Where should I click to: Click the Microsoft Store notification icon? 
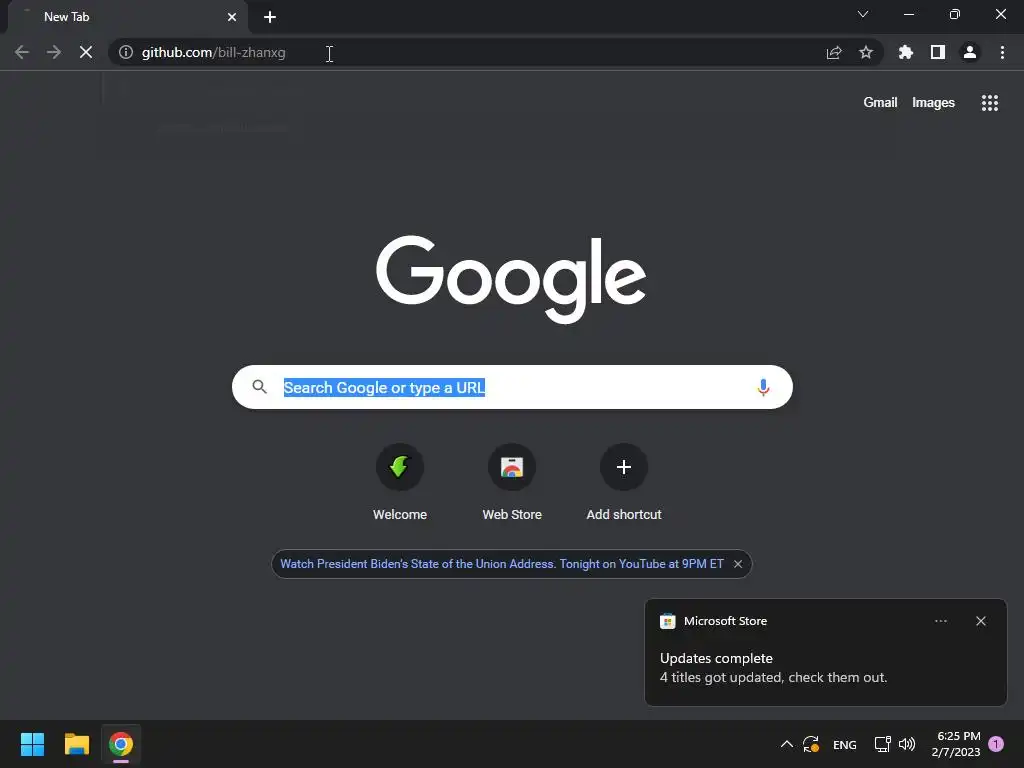click(667, 621)
